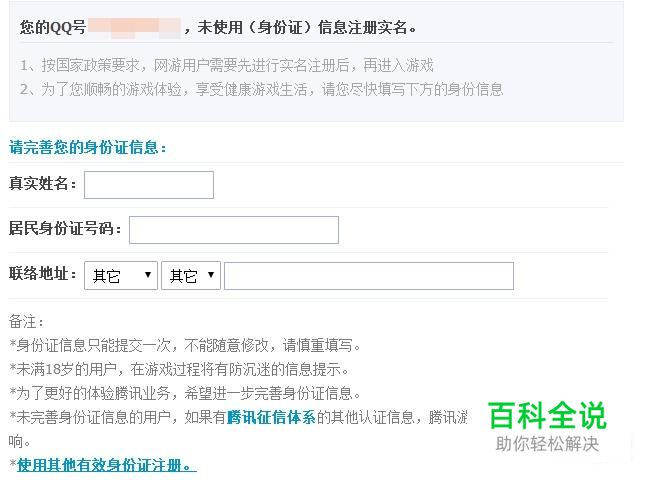Click notice line two about 健康游戏生活
This screenshot has height=487, width=656.
261,89
